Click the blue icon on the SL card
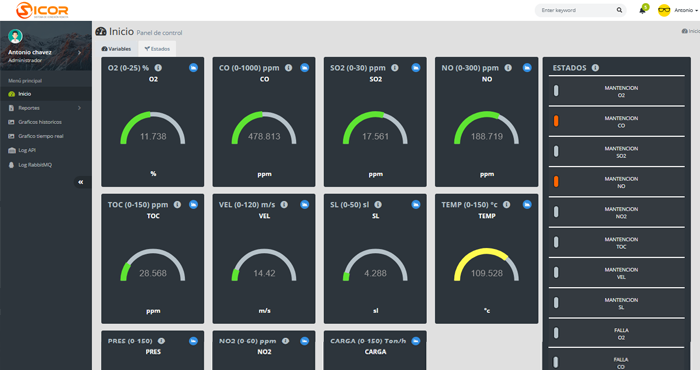Viewport: 700px width, 370px height. 416,204
